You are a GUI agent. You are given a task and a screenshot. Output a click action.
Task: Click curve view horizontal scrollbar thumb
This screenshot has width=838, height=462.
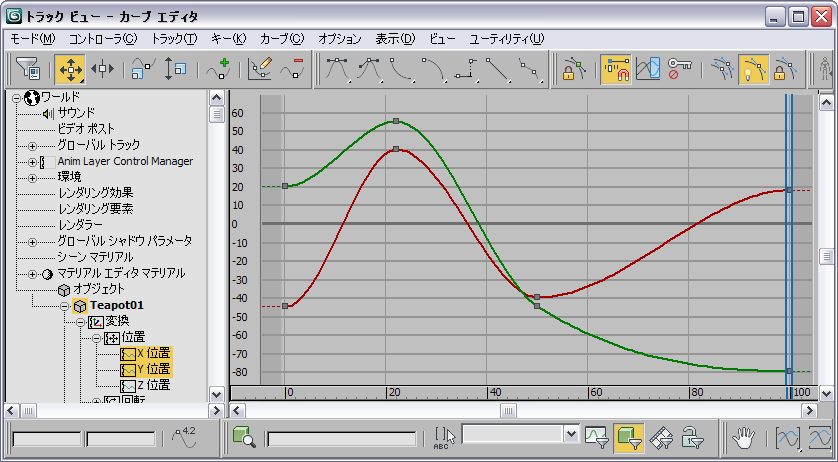(x=508, y=411)
